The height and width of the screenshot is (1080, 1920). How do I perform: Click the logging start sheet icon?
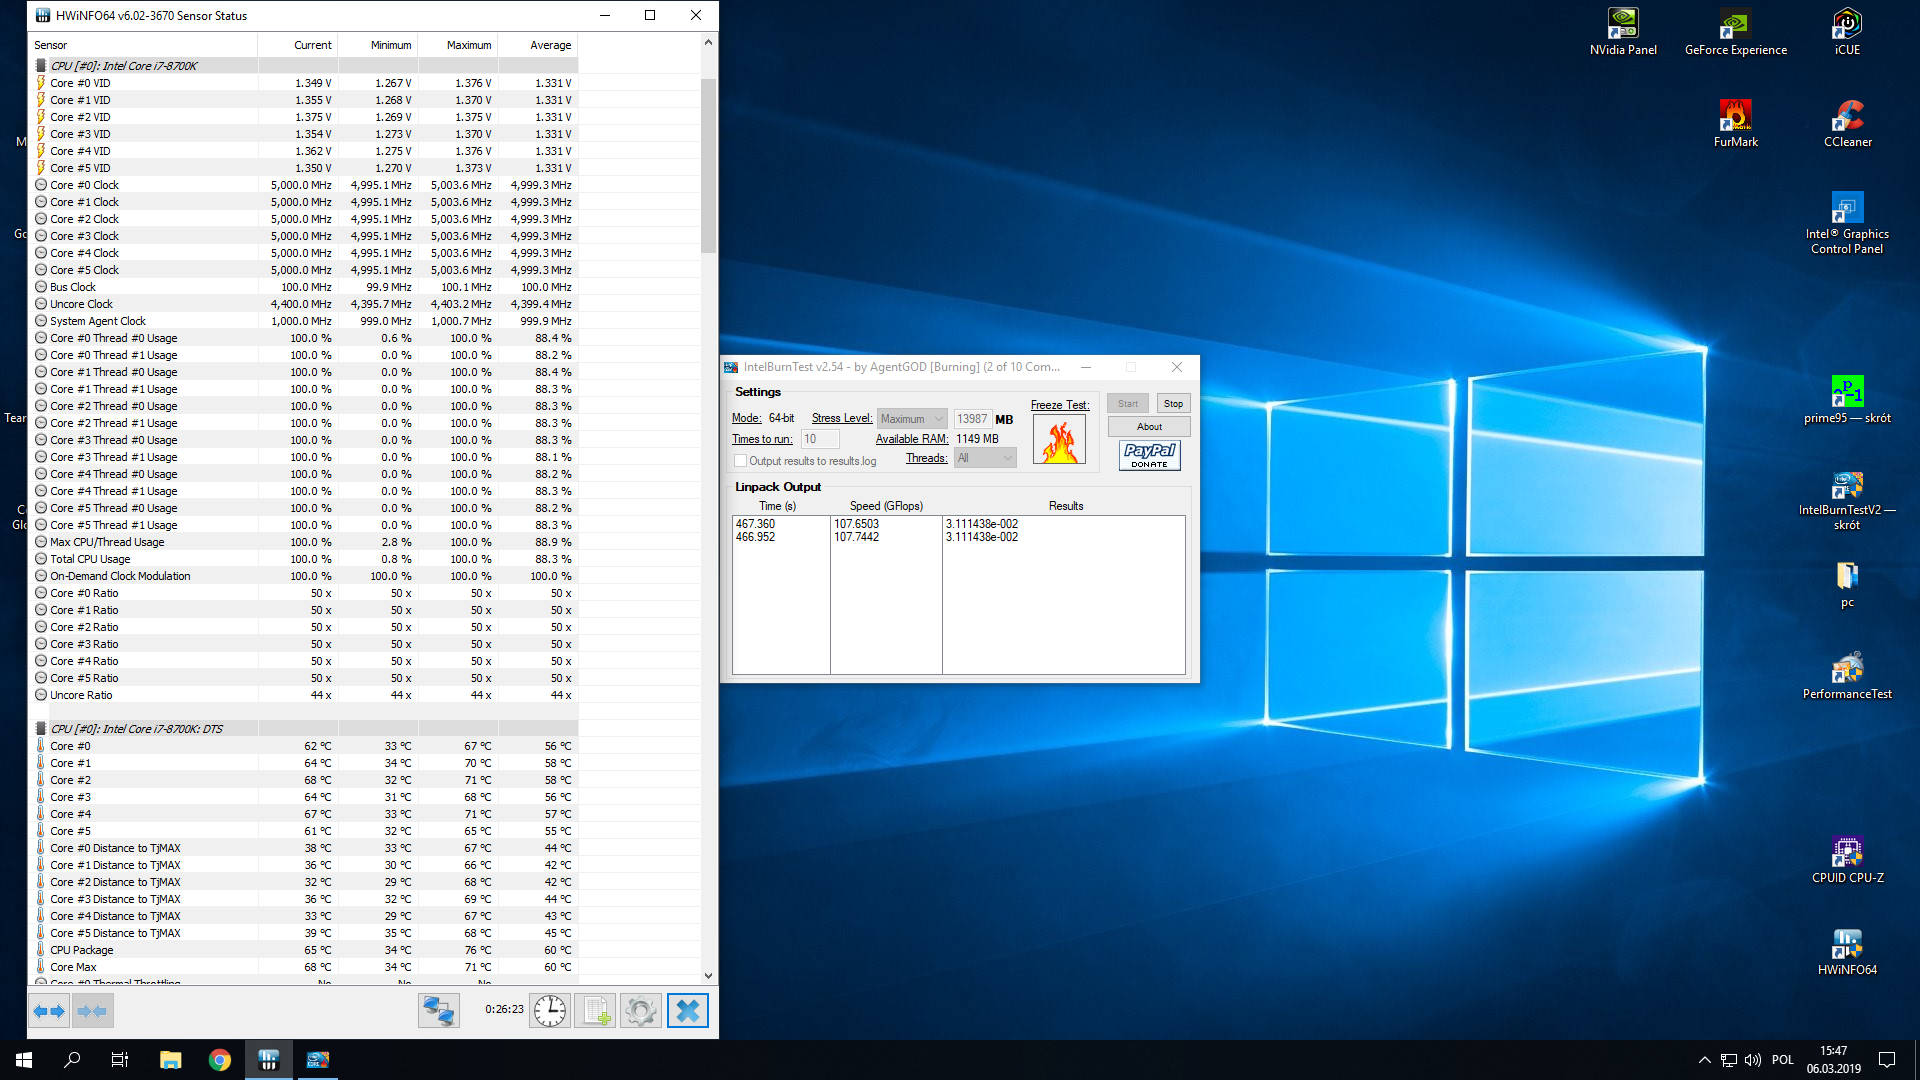[x=596, y=1011]
